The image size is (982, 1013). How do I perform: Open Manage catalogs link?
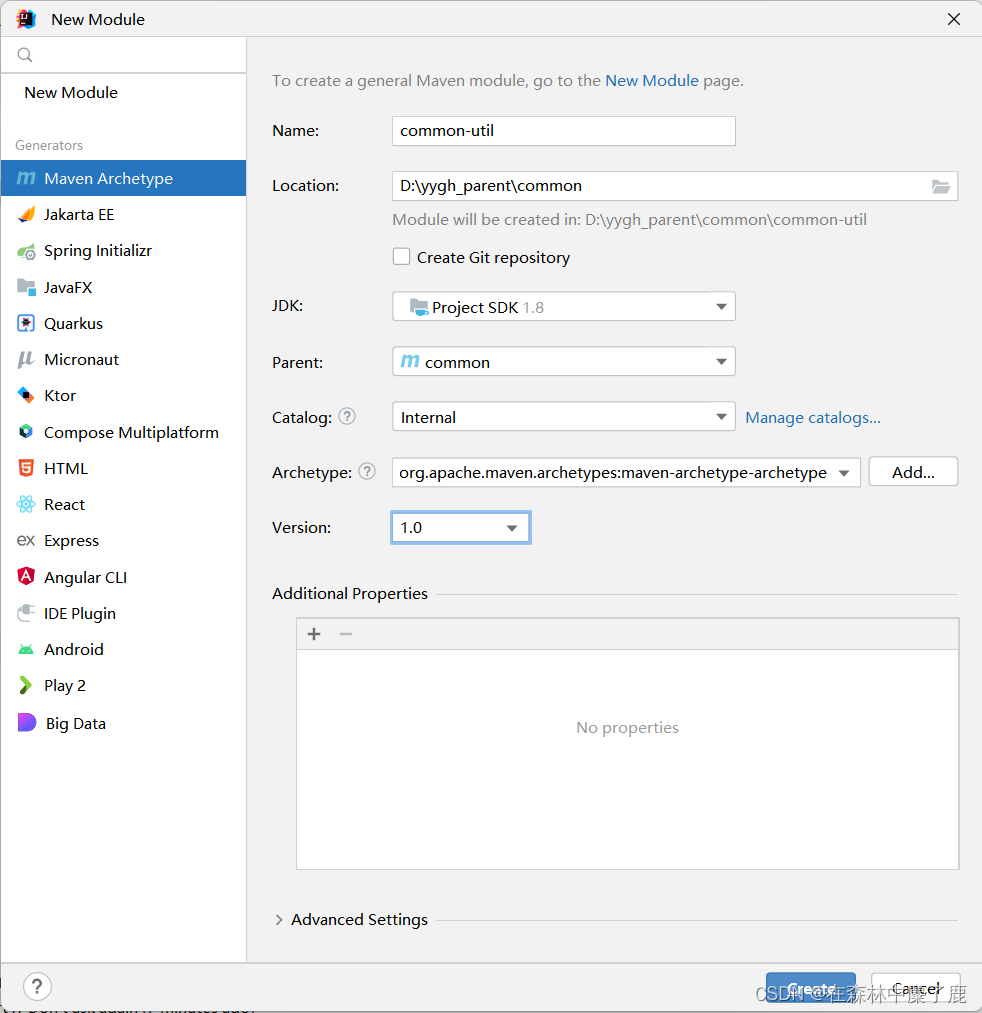[x=813, y=417]
